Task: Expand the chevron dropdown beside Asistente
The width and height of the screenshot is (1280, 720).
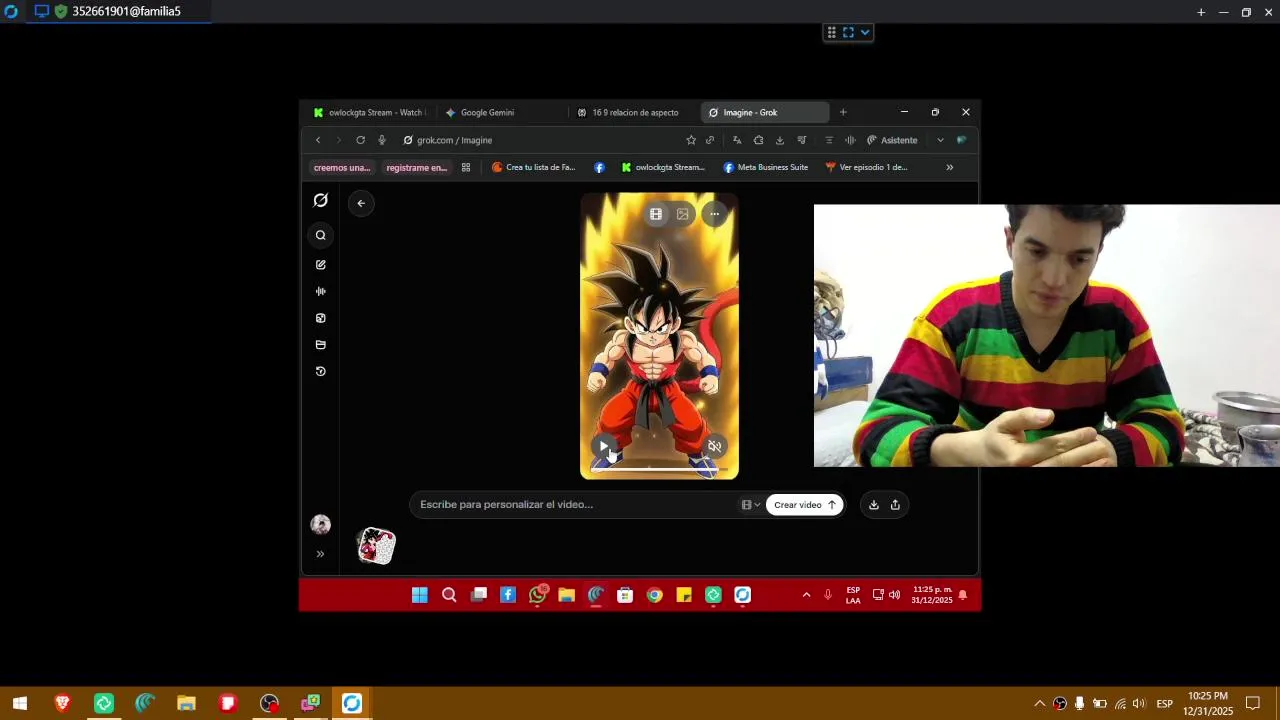Action: click(x=940, y=140)
